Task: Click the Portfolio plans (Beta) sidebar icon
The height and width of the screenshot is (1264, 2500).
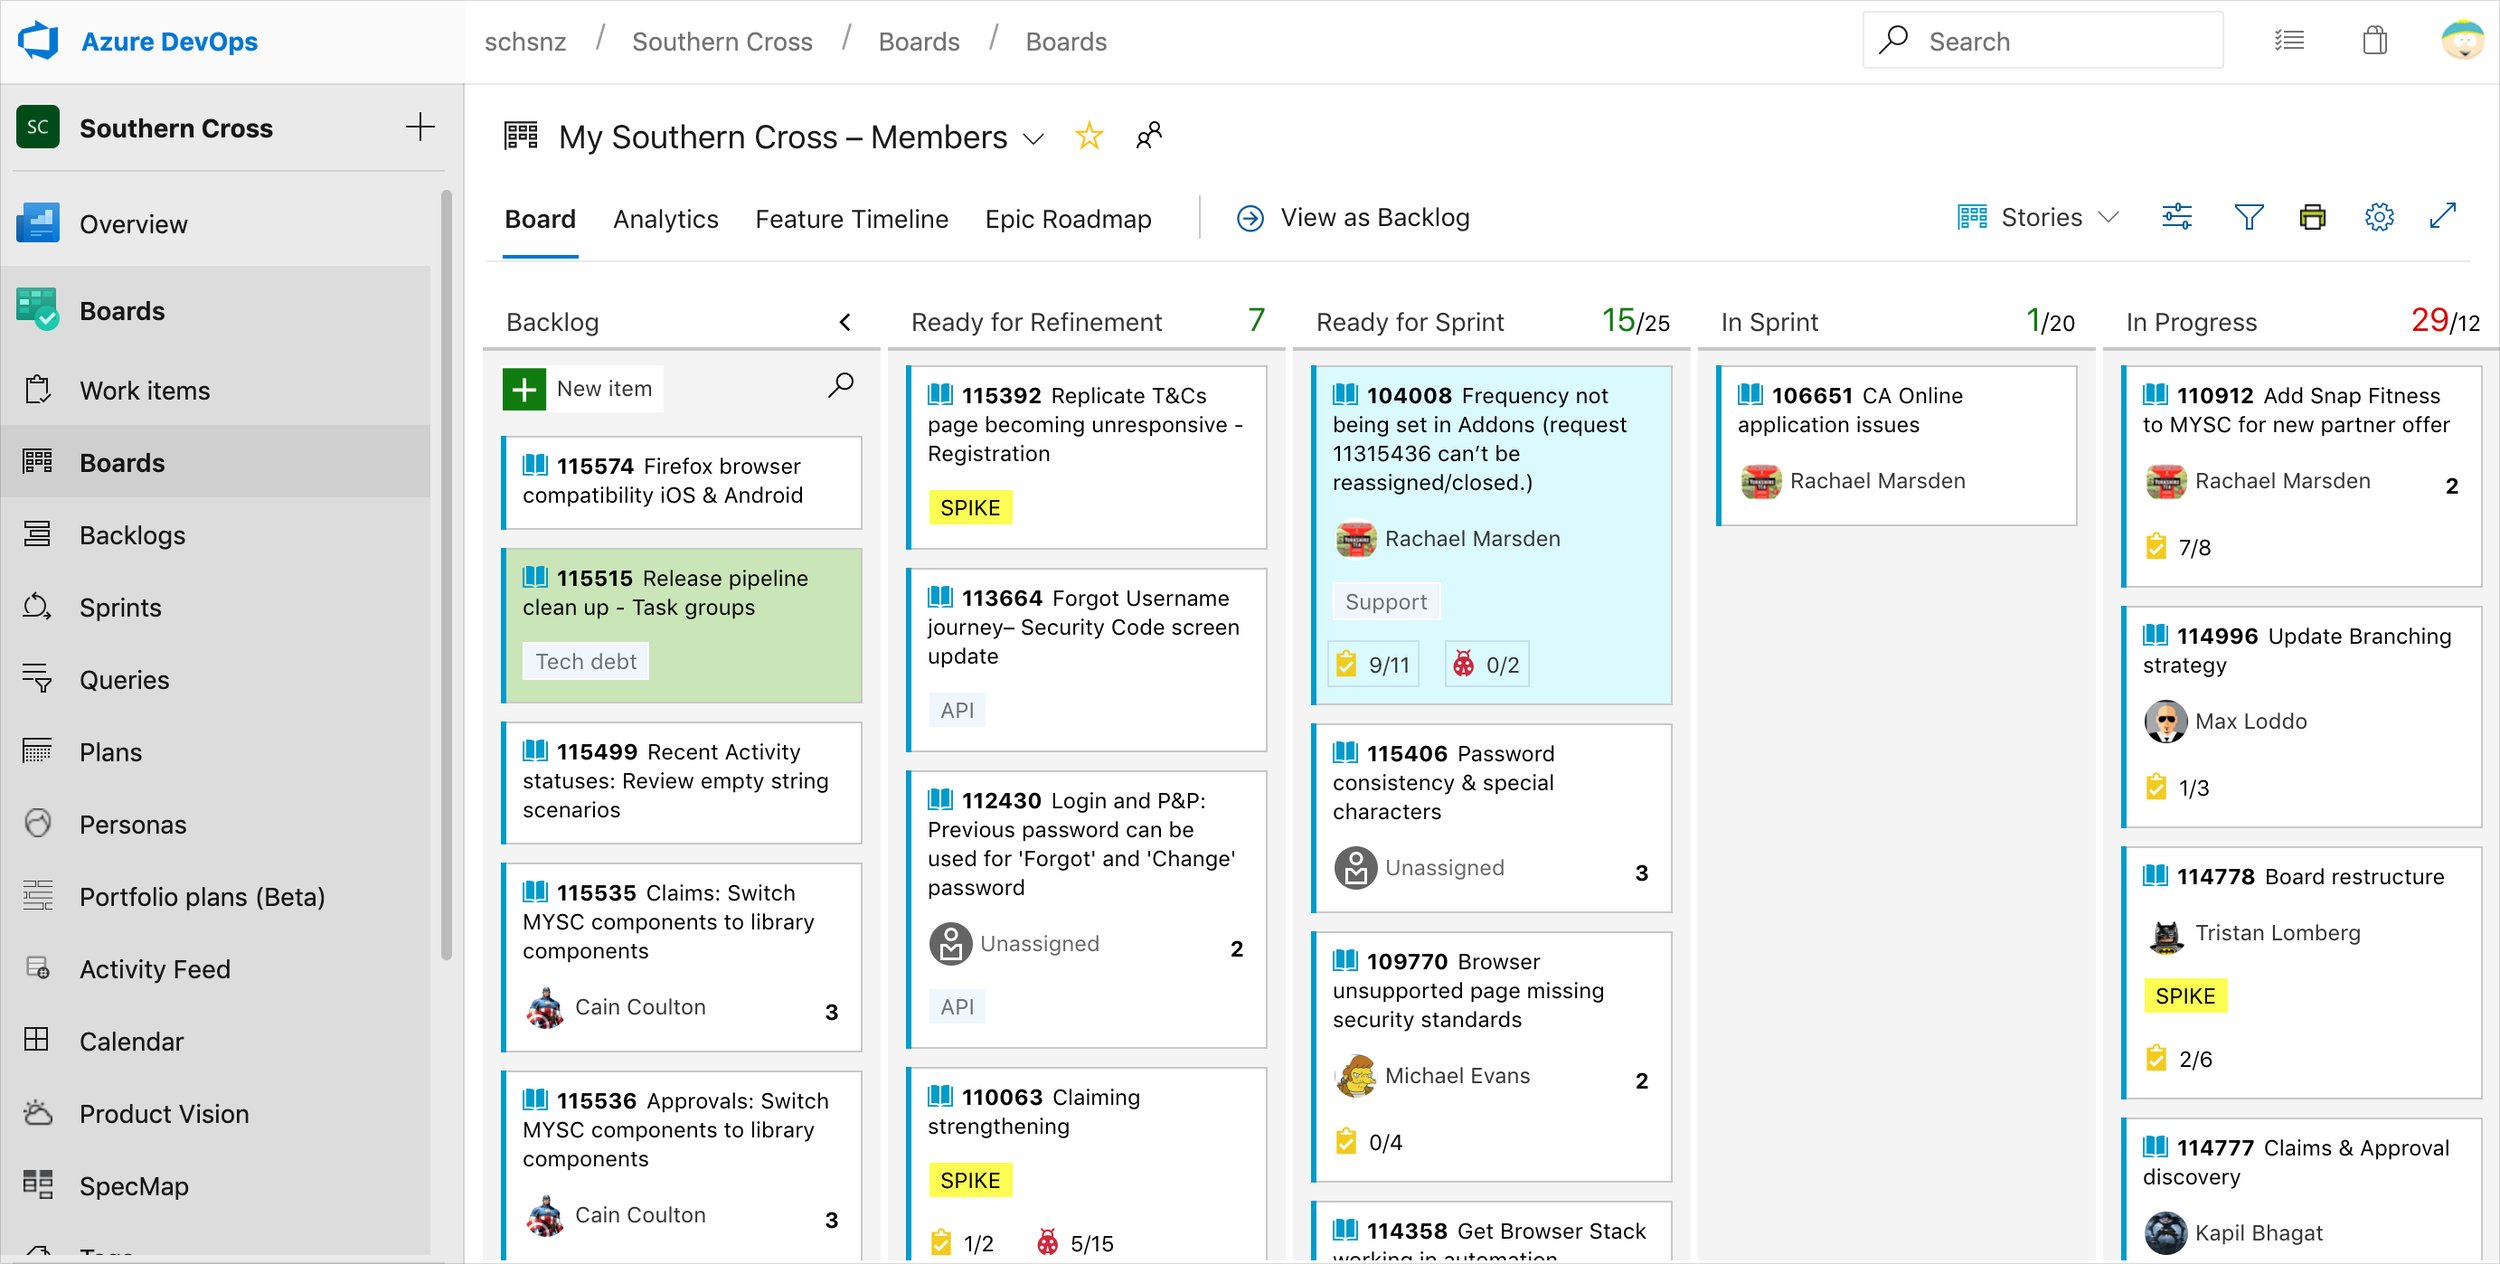Action: point(38,896)
